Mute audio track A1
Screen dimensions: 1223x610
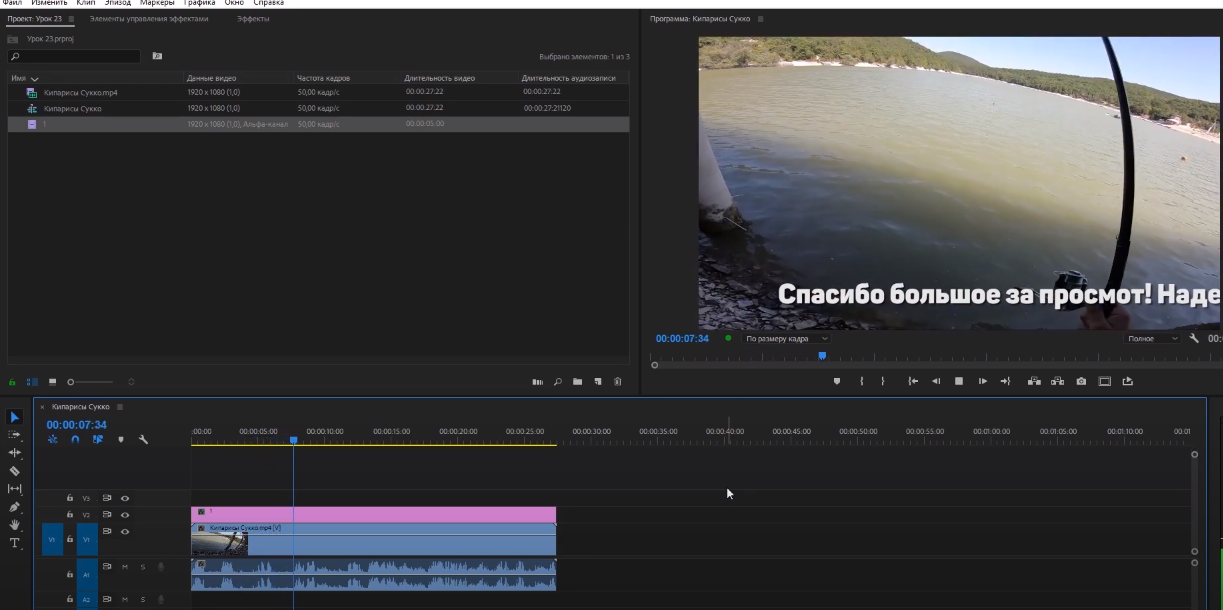coord(125,568)
